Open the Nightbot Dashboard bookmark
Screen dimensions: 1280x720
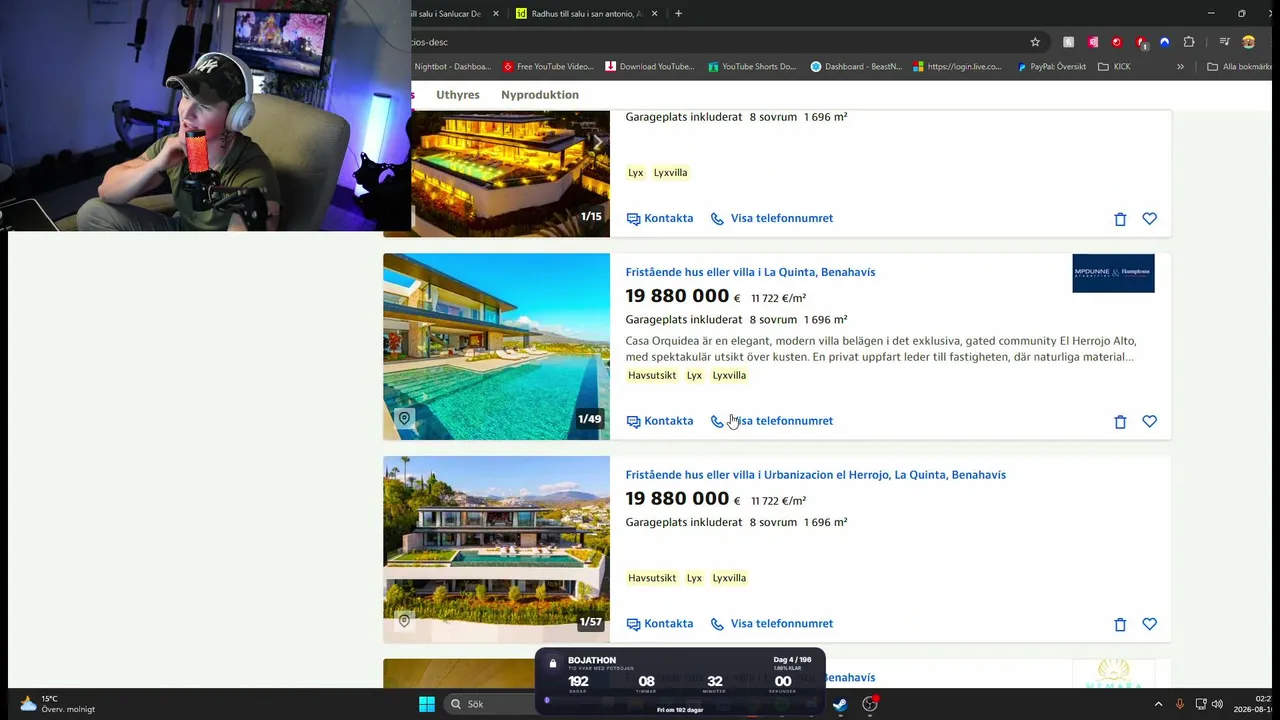tap(452, 67)
